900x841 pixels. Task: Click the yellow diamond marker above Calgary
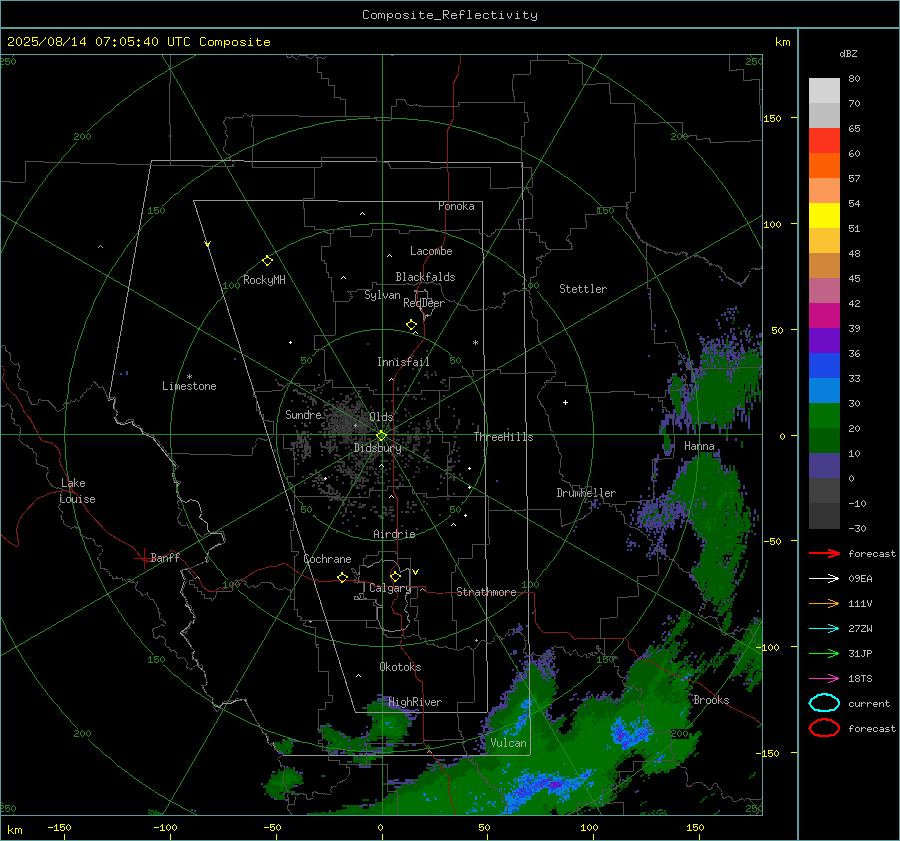click(x=395, y=576)
